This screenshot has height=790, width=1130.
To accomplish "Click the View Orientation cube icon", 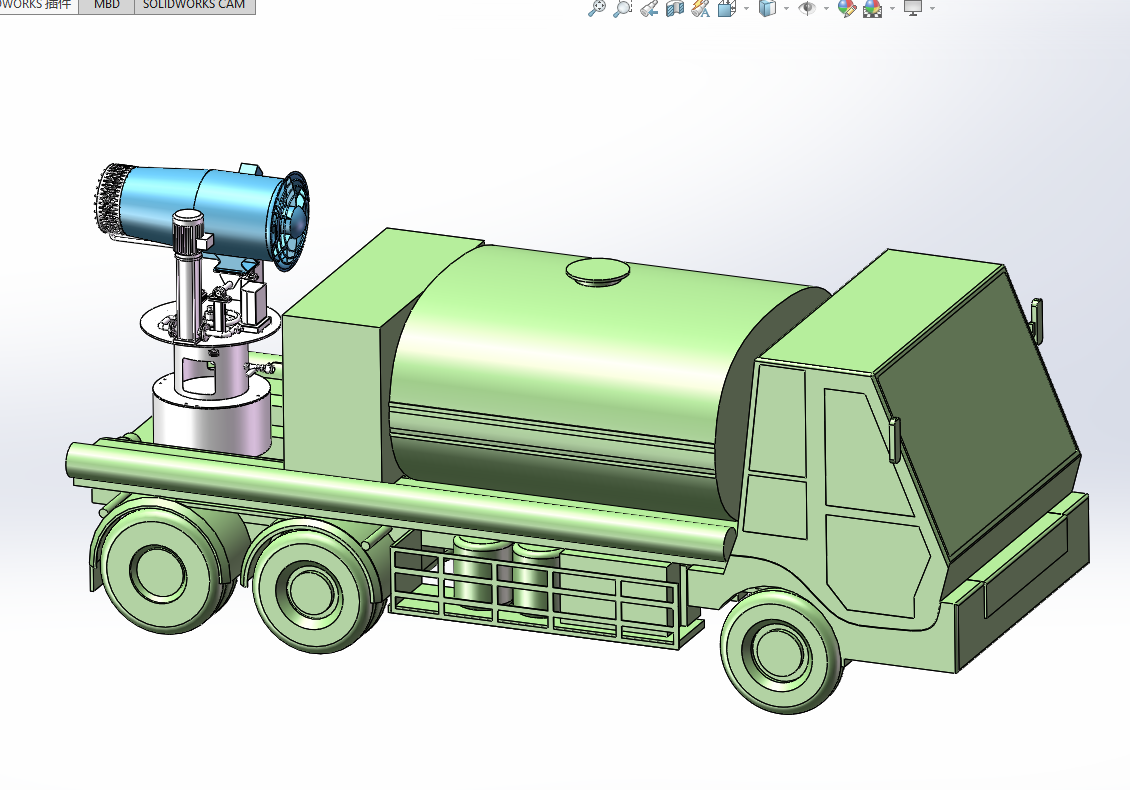I will coord(726,8).
